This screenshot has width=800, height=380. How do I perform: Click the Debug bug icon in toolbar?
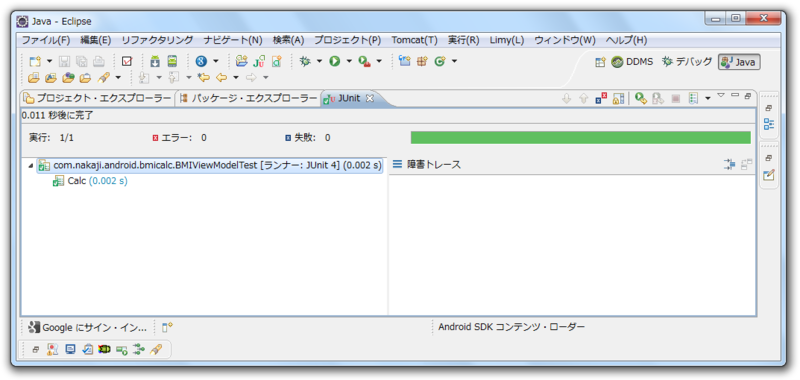(x=305, y=61)
